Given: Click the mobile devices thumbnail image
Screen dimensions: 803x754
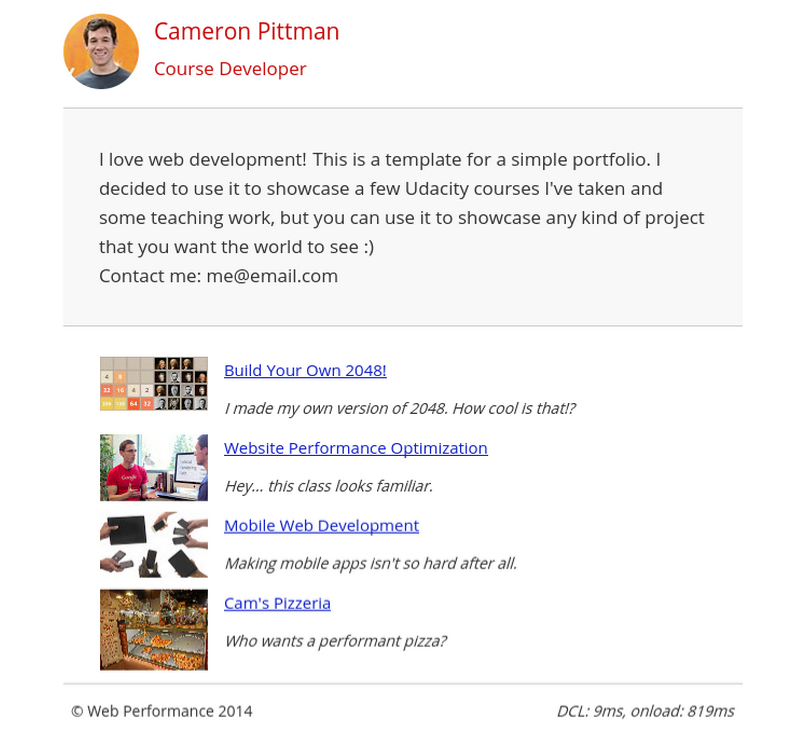Looking at the screenshot, I should click(154, 545).
